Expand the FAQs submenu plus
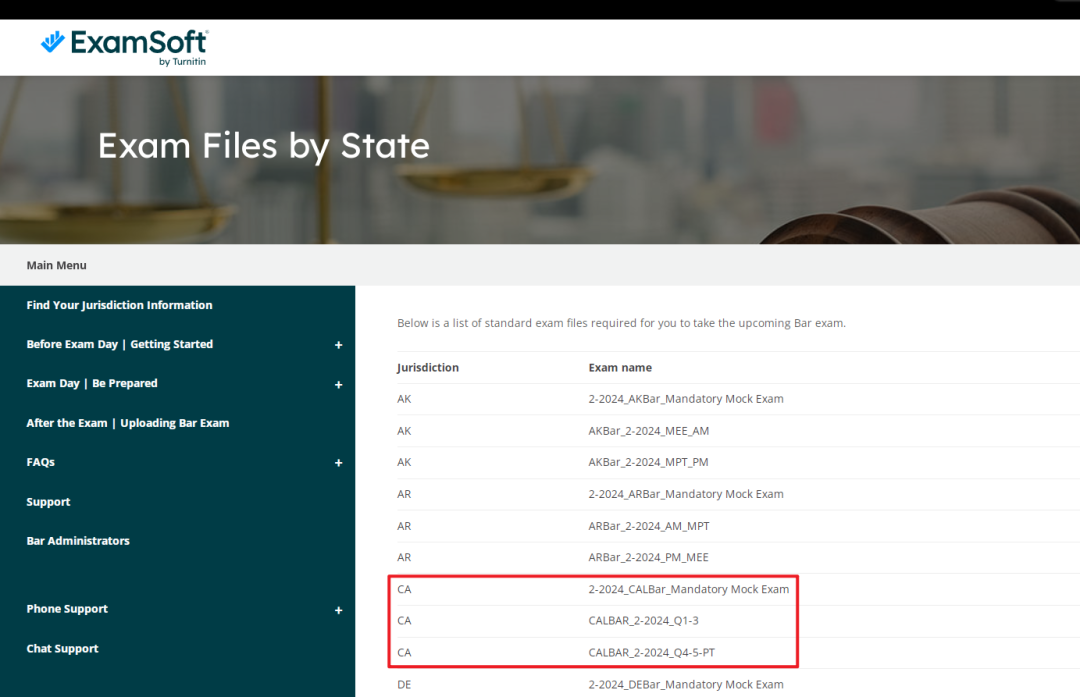Viewport: 1080px width, 697px height. [x=338, y=463]
